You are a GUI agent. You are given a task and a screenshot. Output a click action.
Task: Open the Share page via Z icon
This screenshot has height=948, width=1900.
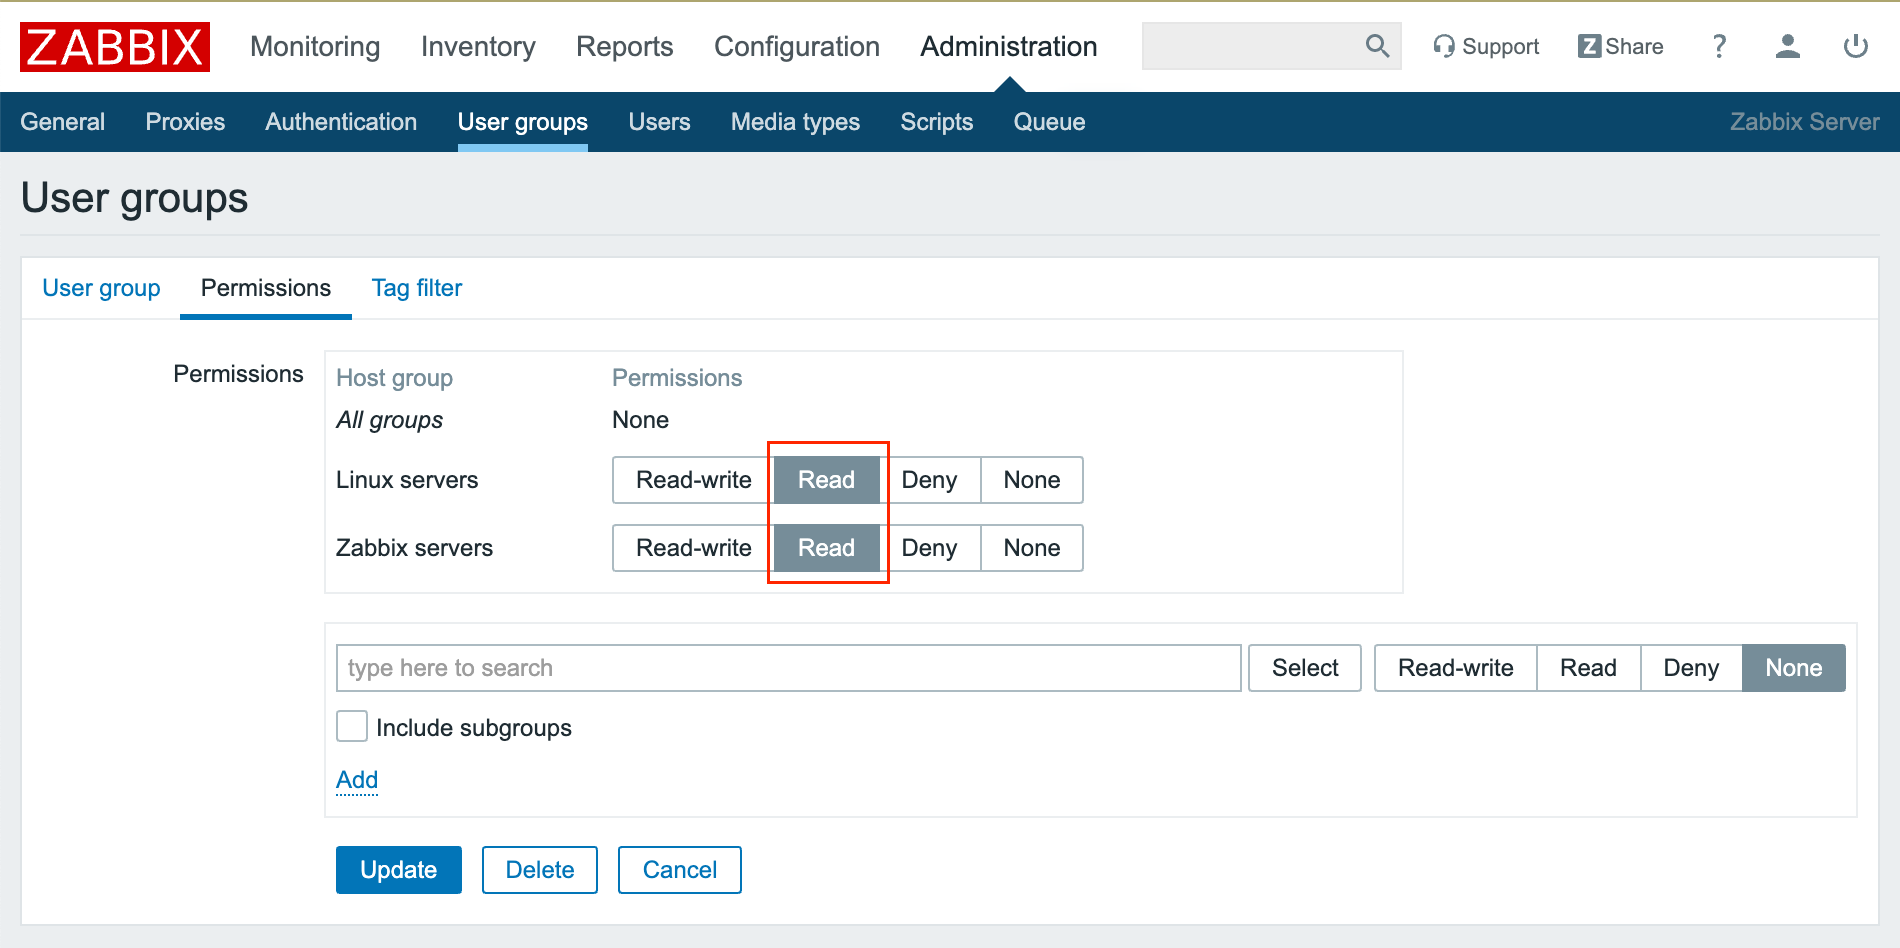(x=1620, y=47)
